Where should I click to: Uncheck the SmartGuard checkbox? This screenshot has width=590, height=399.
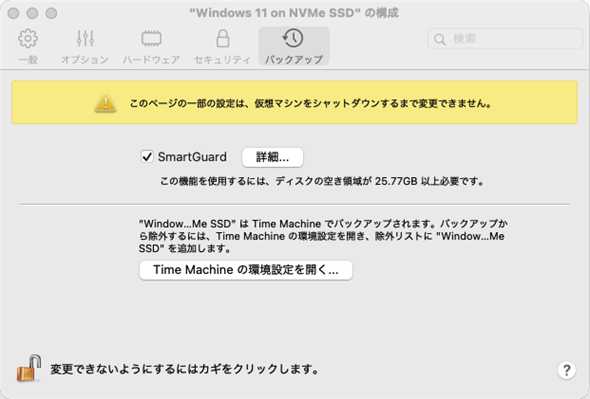tap(147, 157)
